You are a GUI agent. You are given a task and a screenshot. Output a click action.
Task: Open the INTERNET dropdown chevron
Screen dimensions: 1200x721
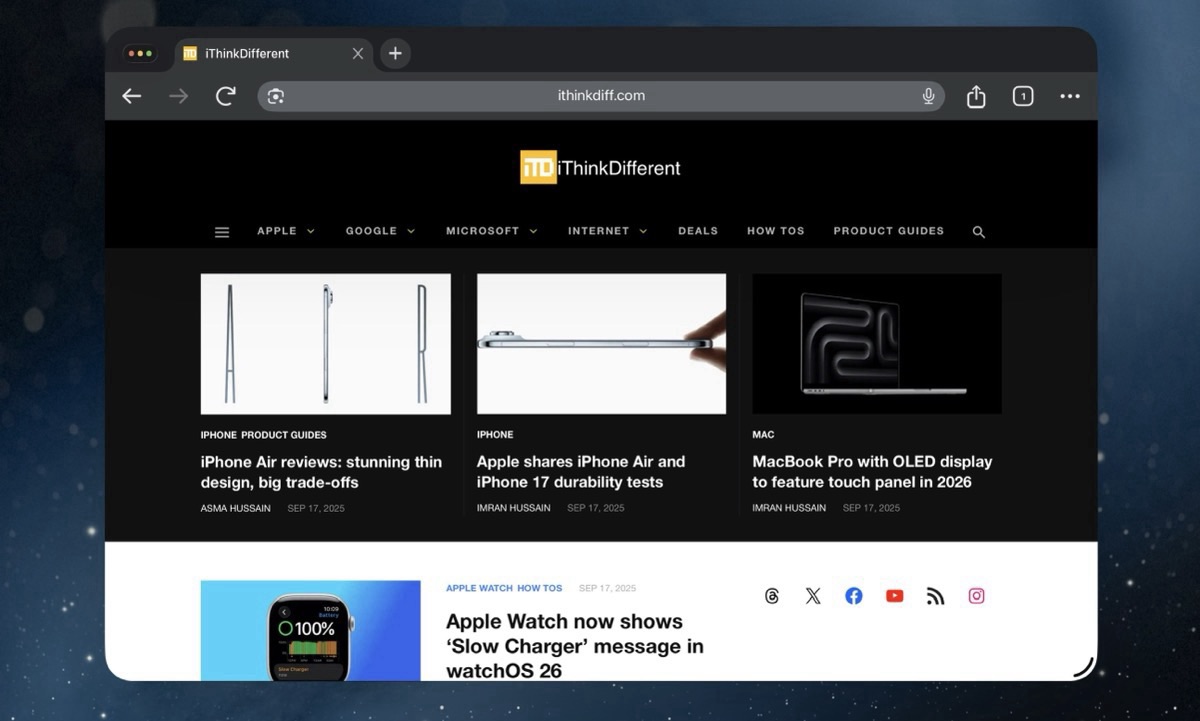643,231
